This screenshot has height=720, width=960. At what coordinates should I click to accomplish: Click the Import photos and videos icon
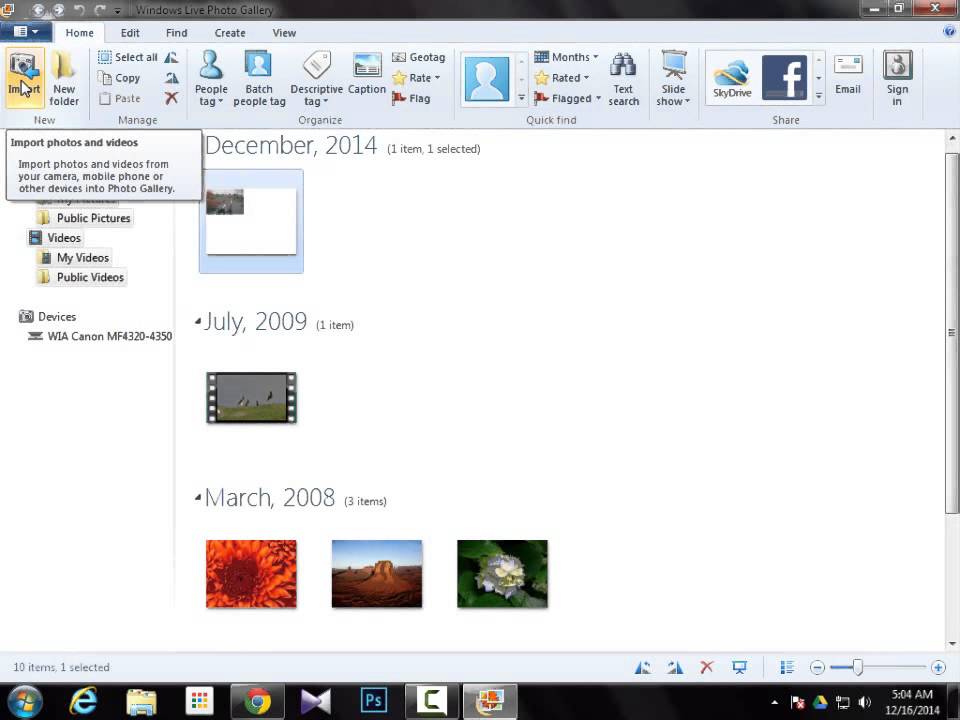[x=24, y=78]
